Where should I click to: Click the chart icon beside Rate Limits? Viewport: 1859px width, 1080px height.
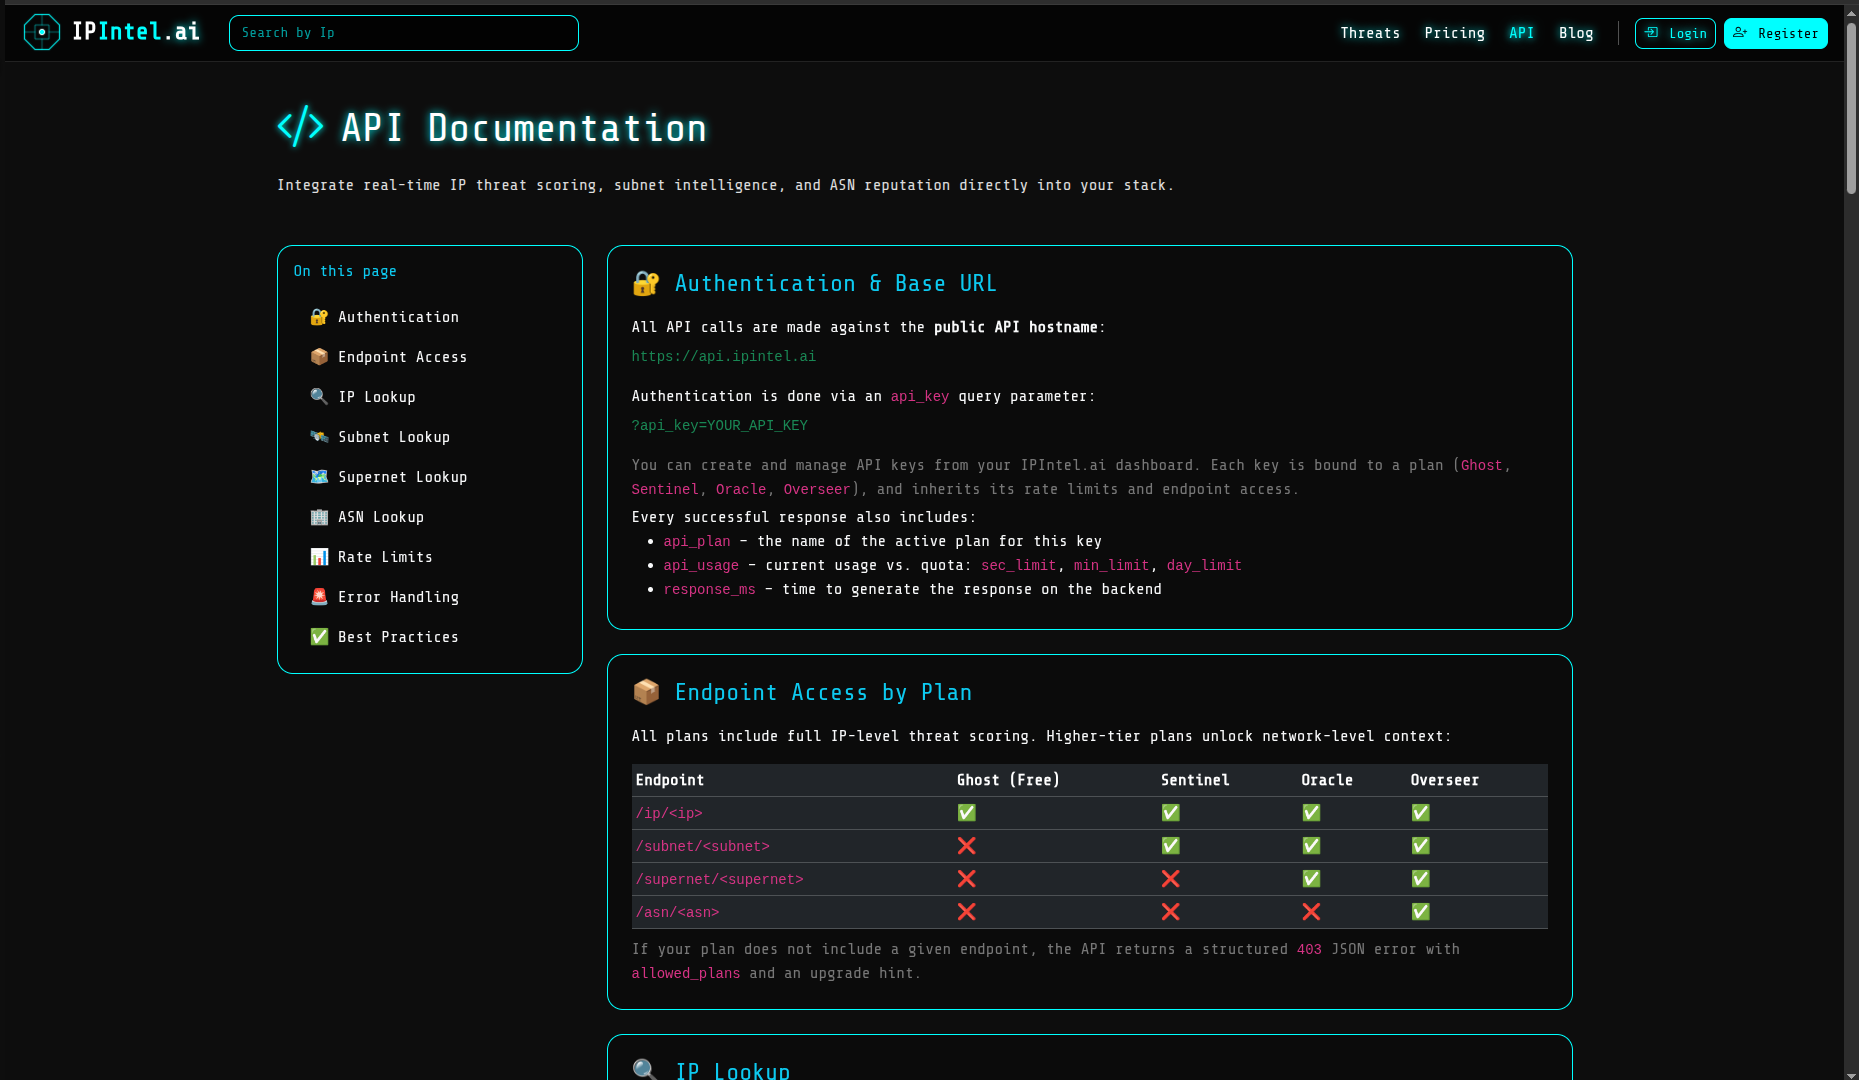319,557
